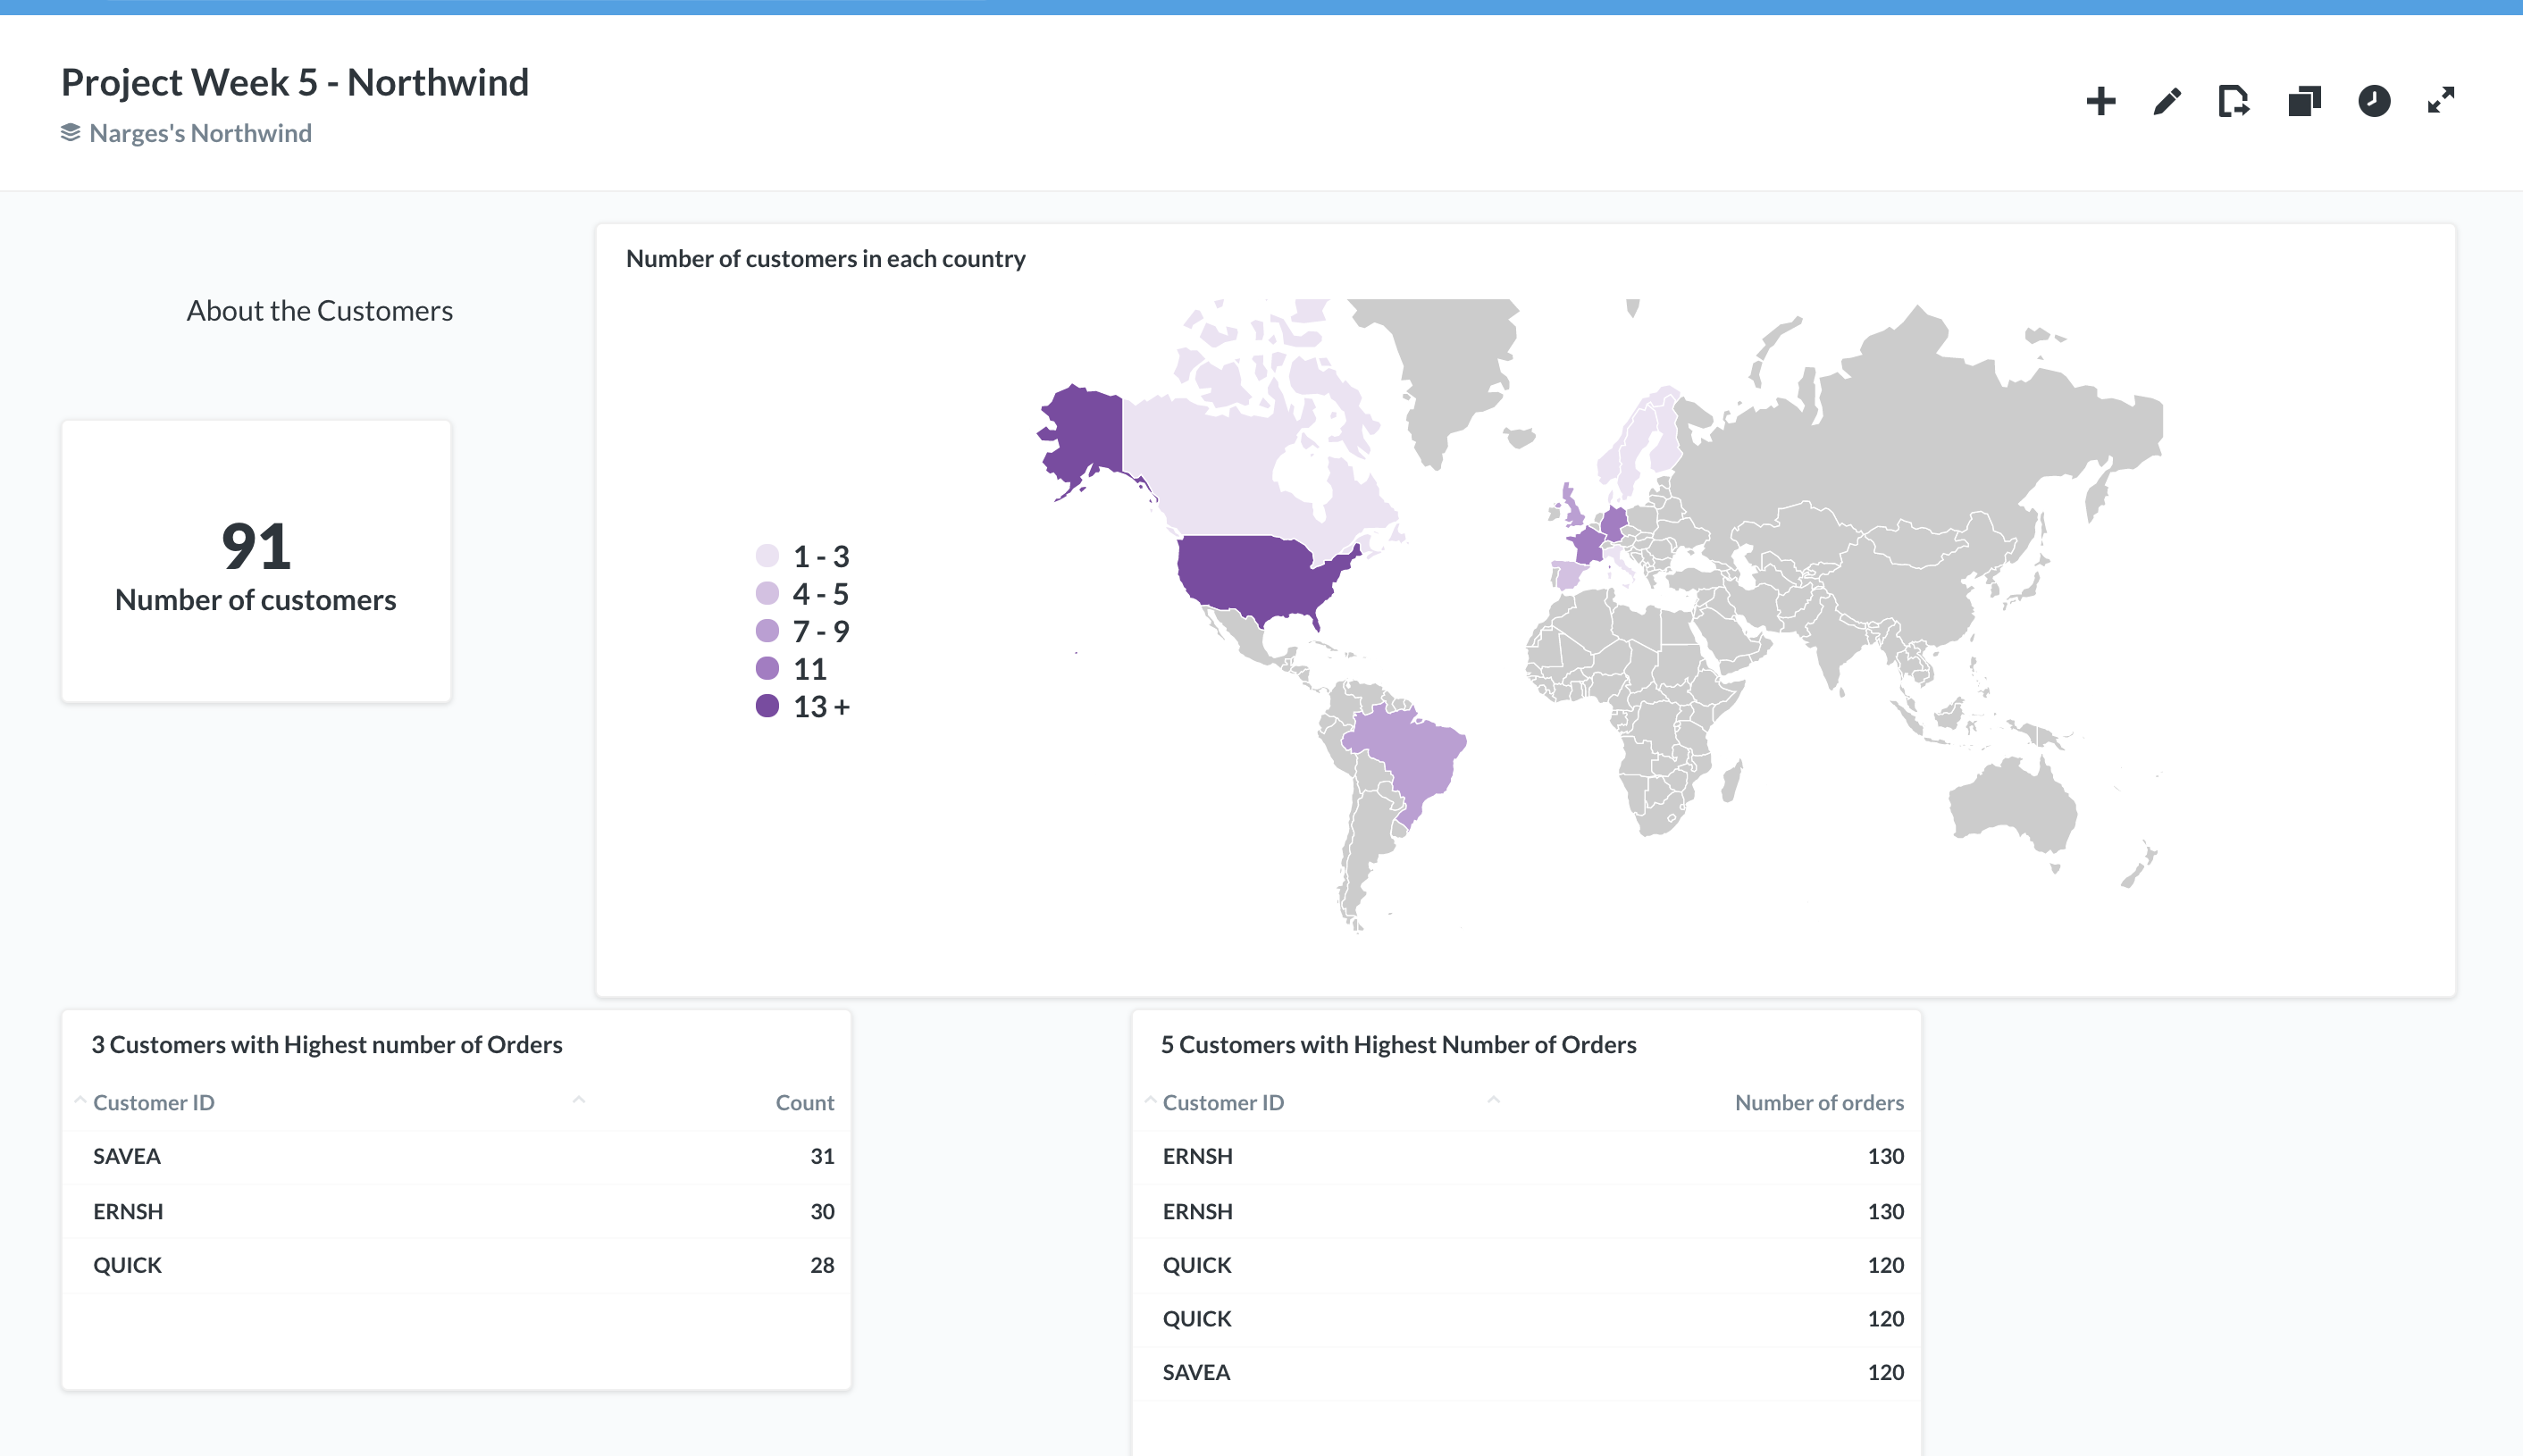The height and width of the screenshot is (1456, 2523).
Task: Open the 'Number of customers in each country' card title
Action: 825,258
